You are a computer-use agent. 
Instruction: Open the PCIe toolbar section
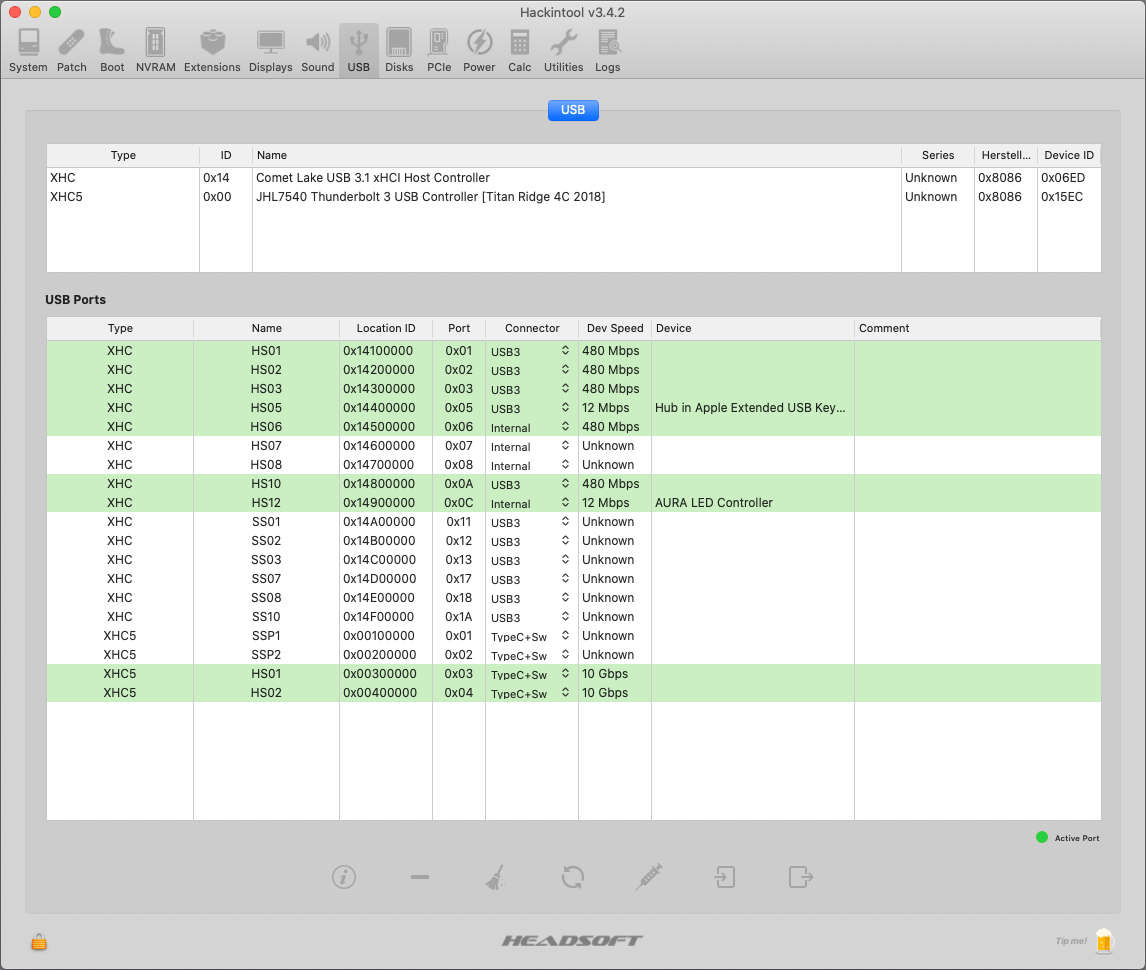click(439, 50)
